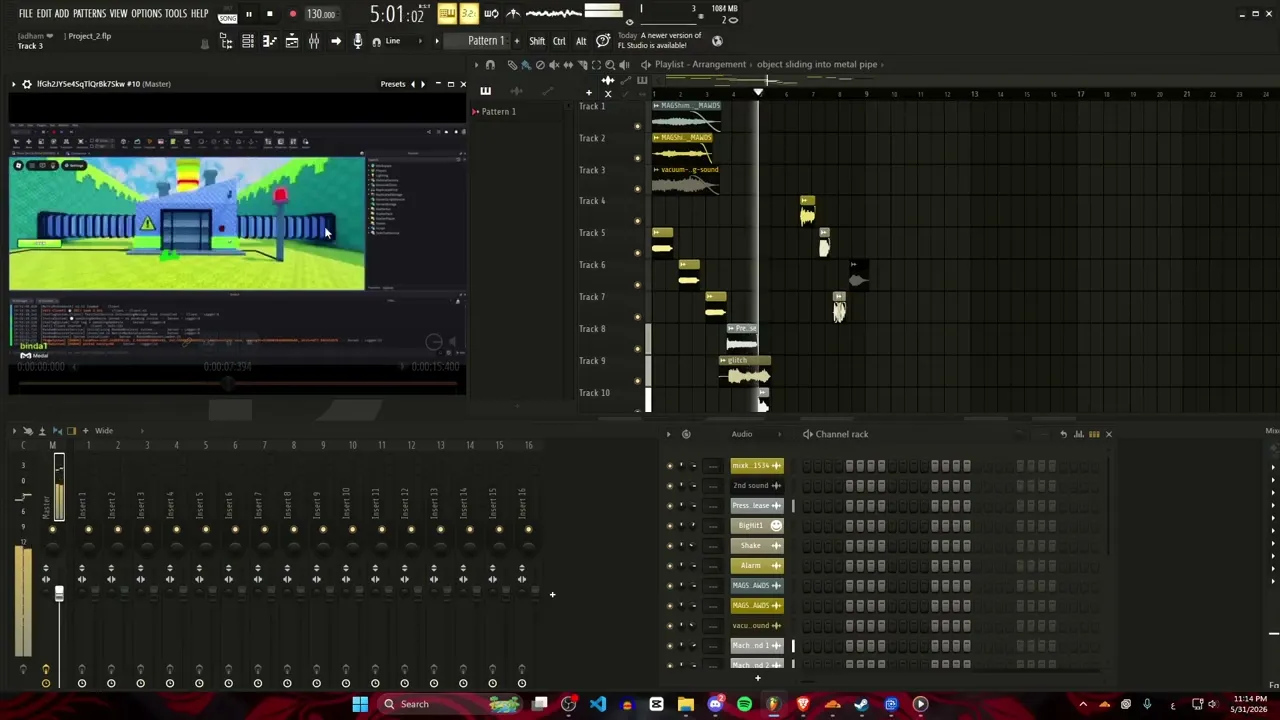Click the channel rack undo arrow icon
This screenshot has height=720, width=1280.
1063,434
